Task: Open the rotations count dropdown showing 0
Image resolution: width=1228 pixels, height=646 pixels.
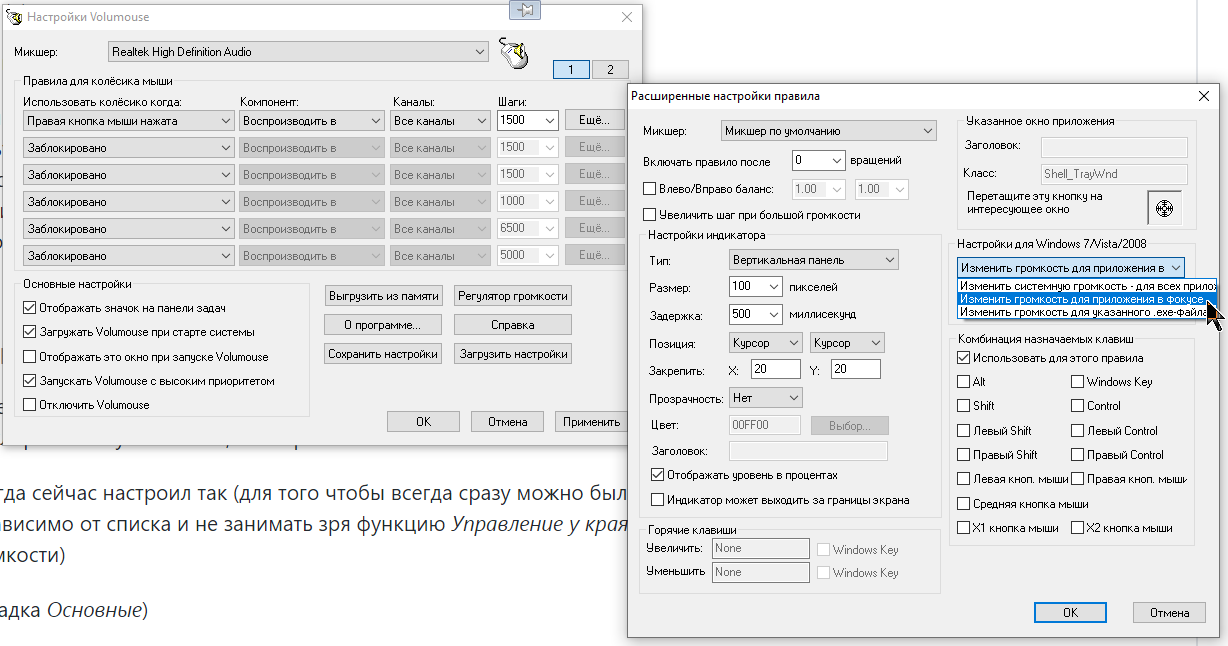Action: click(x=818, y=159)
